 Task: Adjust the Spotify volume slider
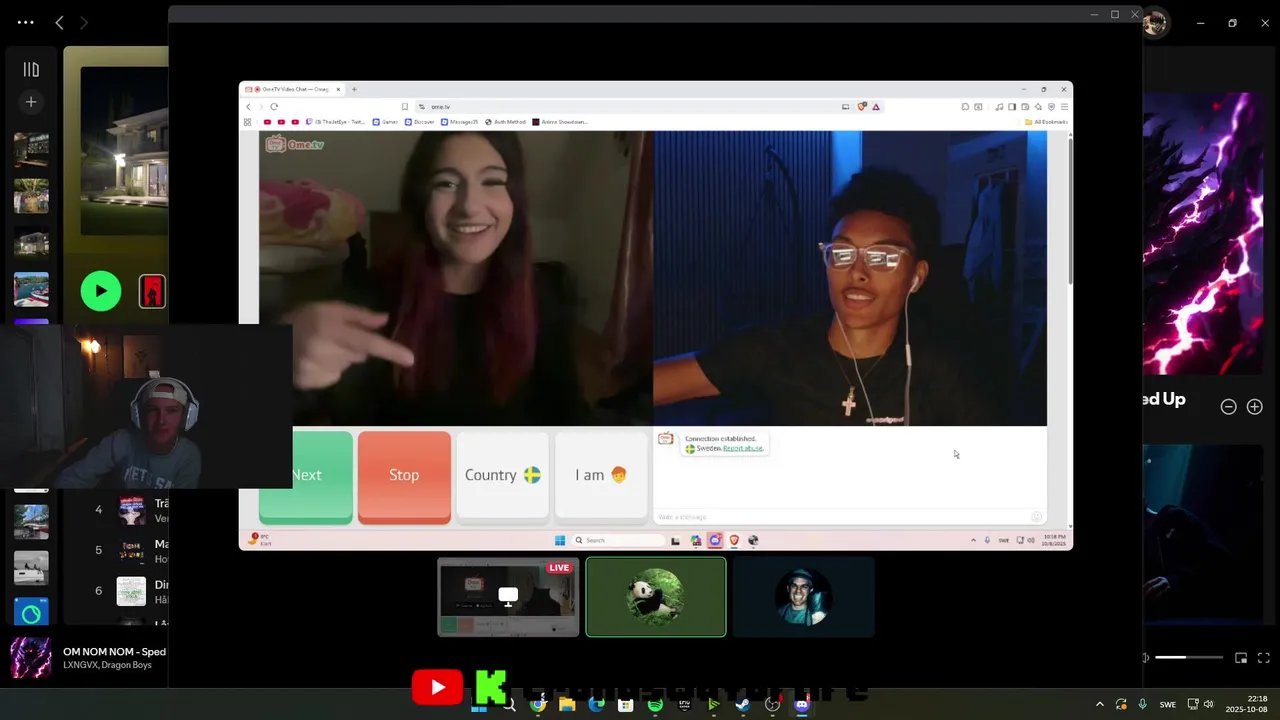1189,658
